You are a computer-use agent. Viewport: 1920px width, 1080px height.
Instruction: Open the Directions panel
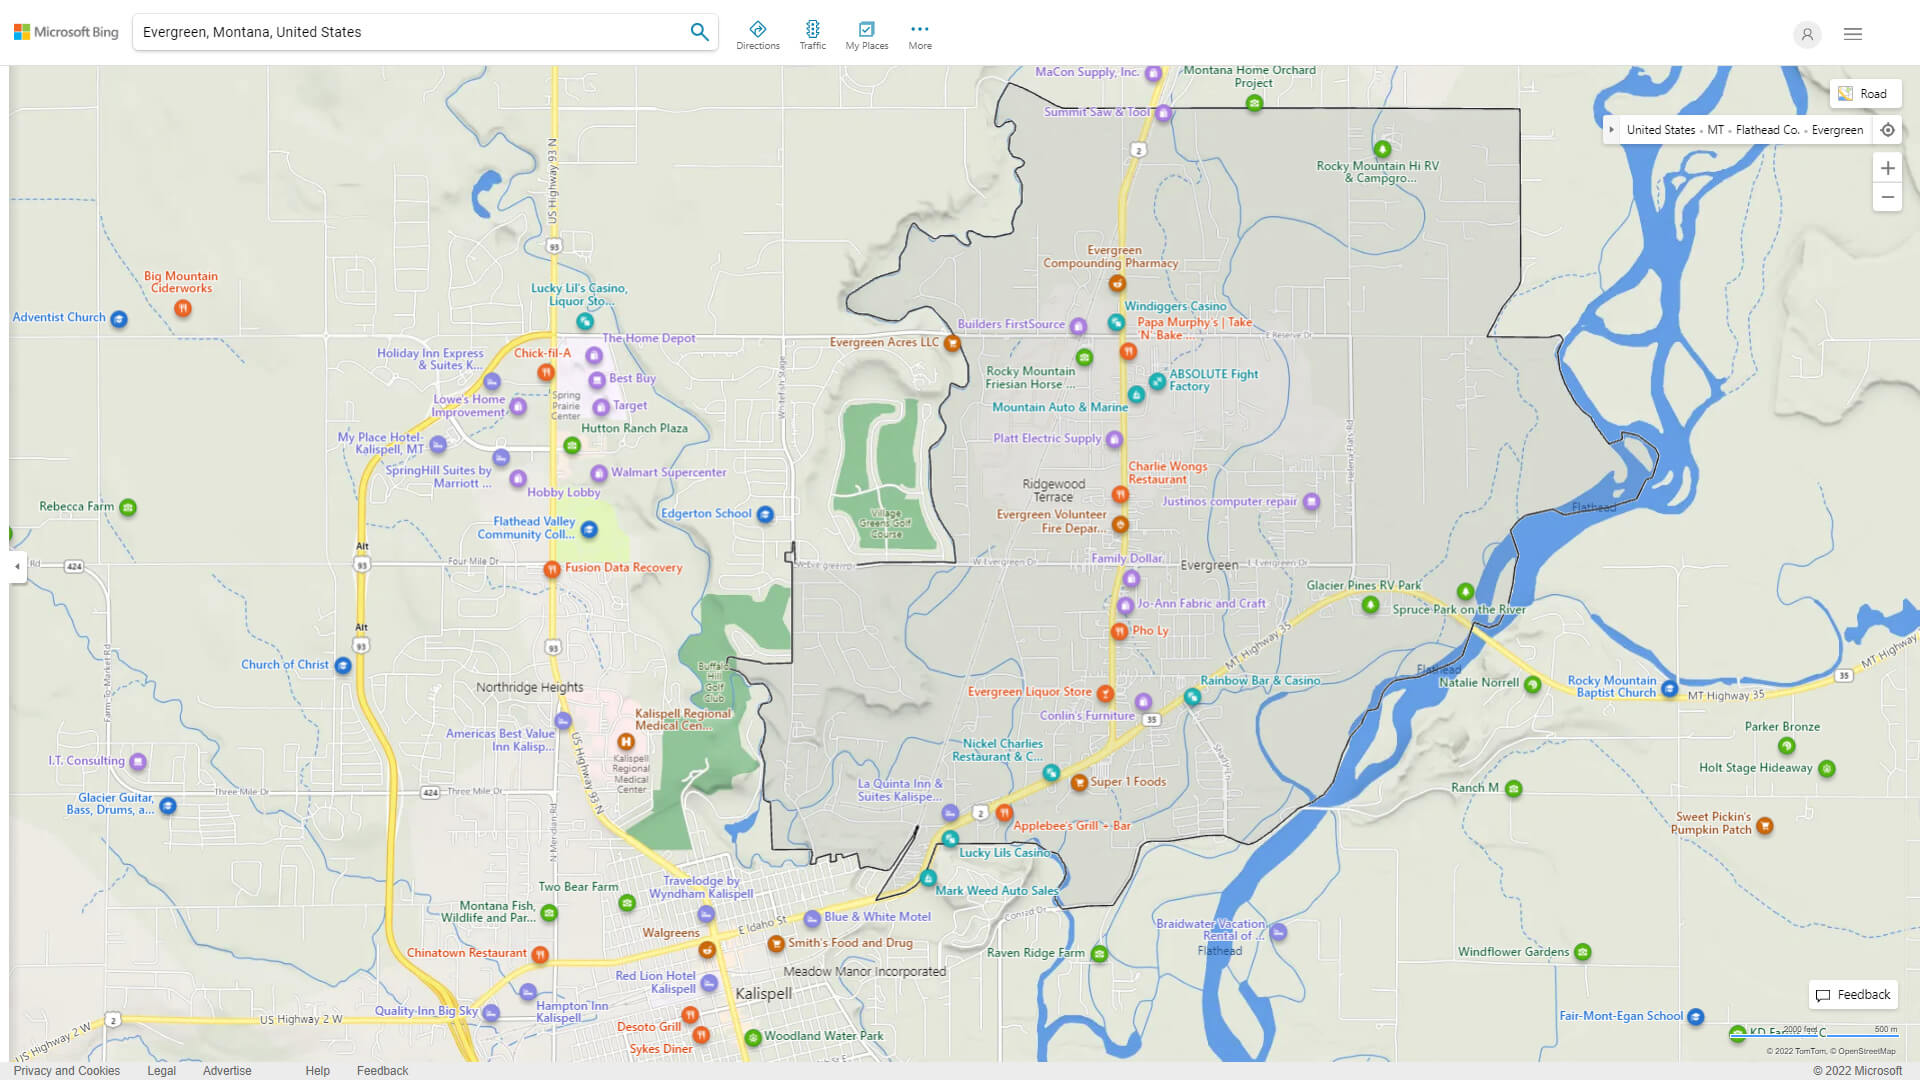click(x=758, y=34)
